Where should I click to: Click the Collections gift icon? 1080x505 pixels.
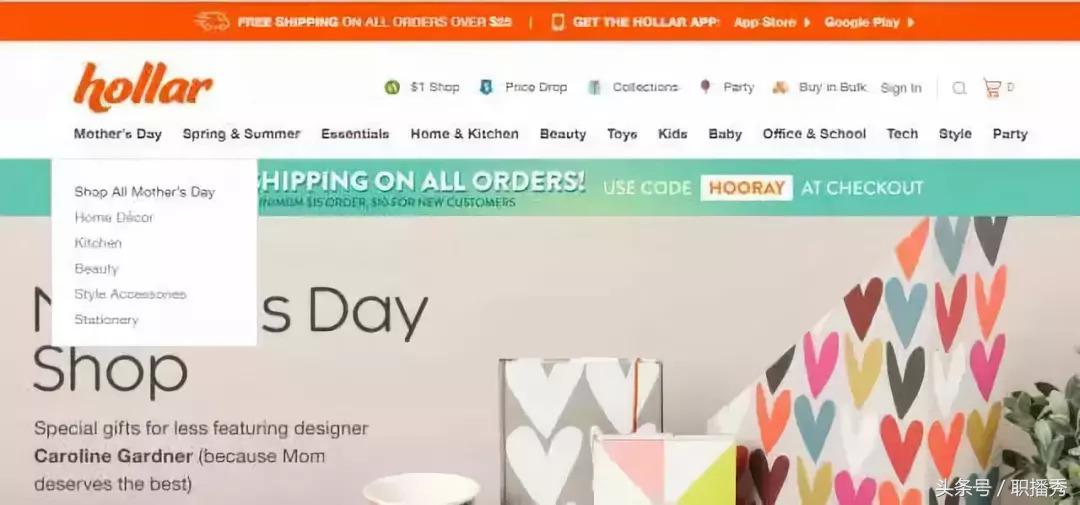(x=594, y=87)
